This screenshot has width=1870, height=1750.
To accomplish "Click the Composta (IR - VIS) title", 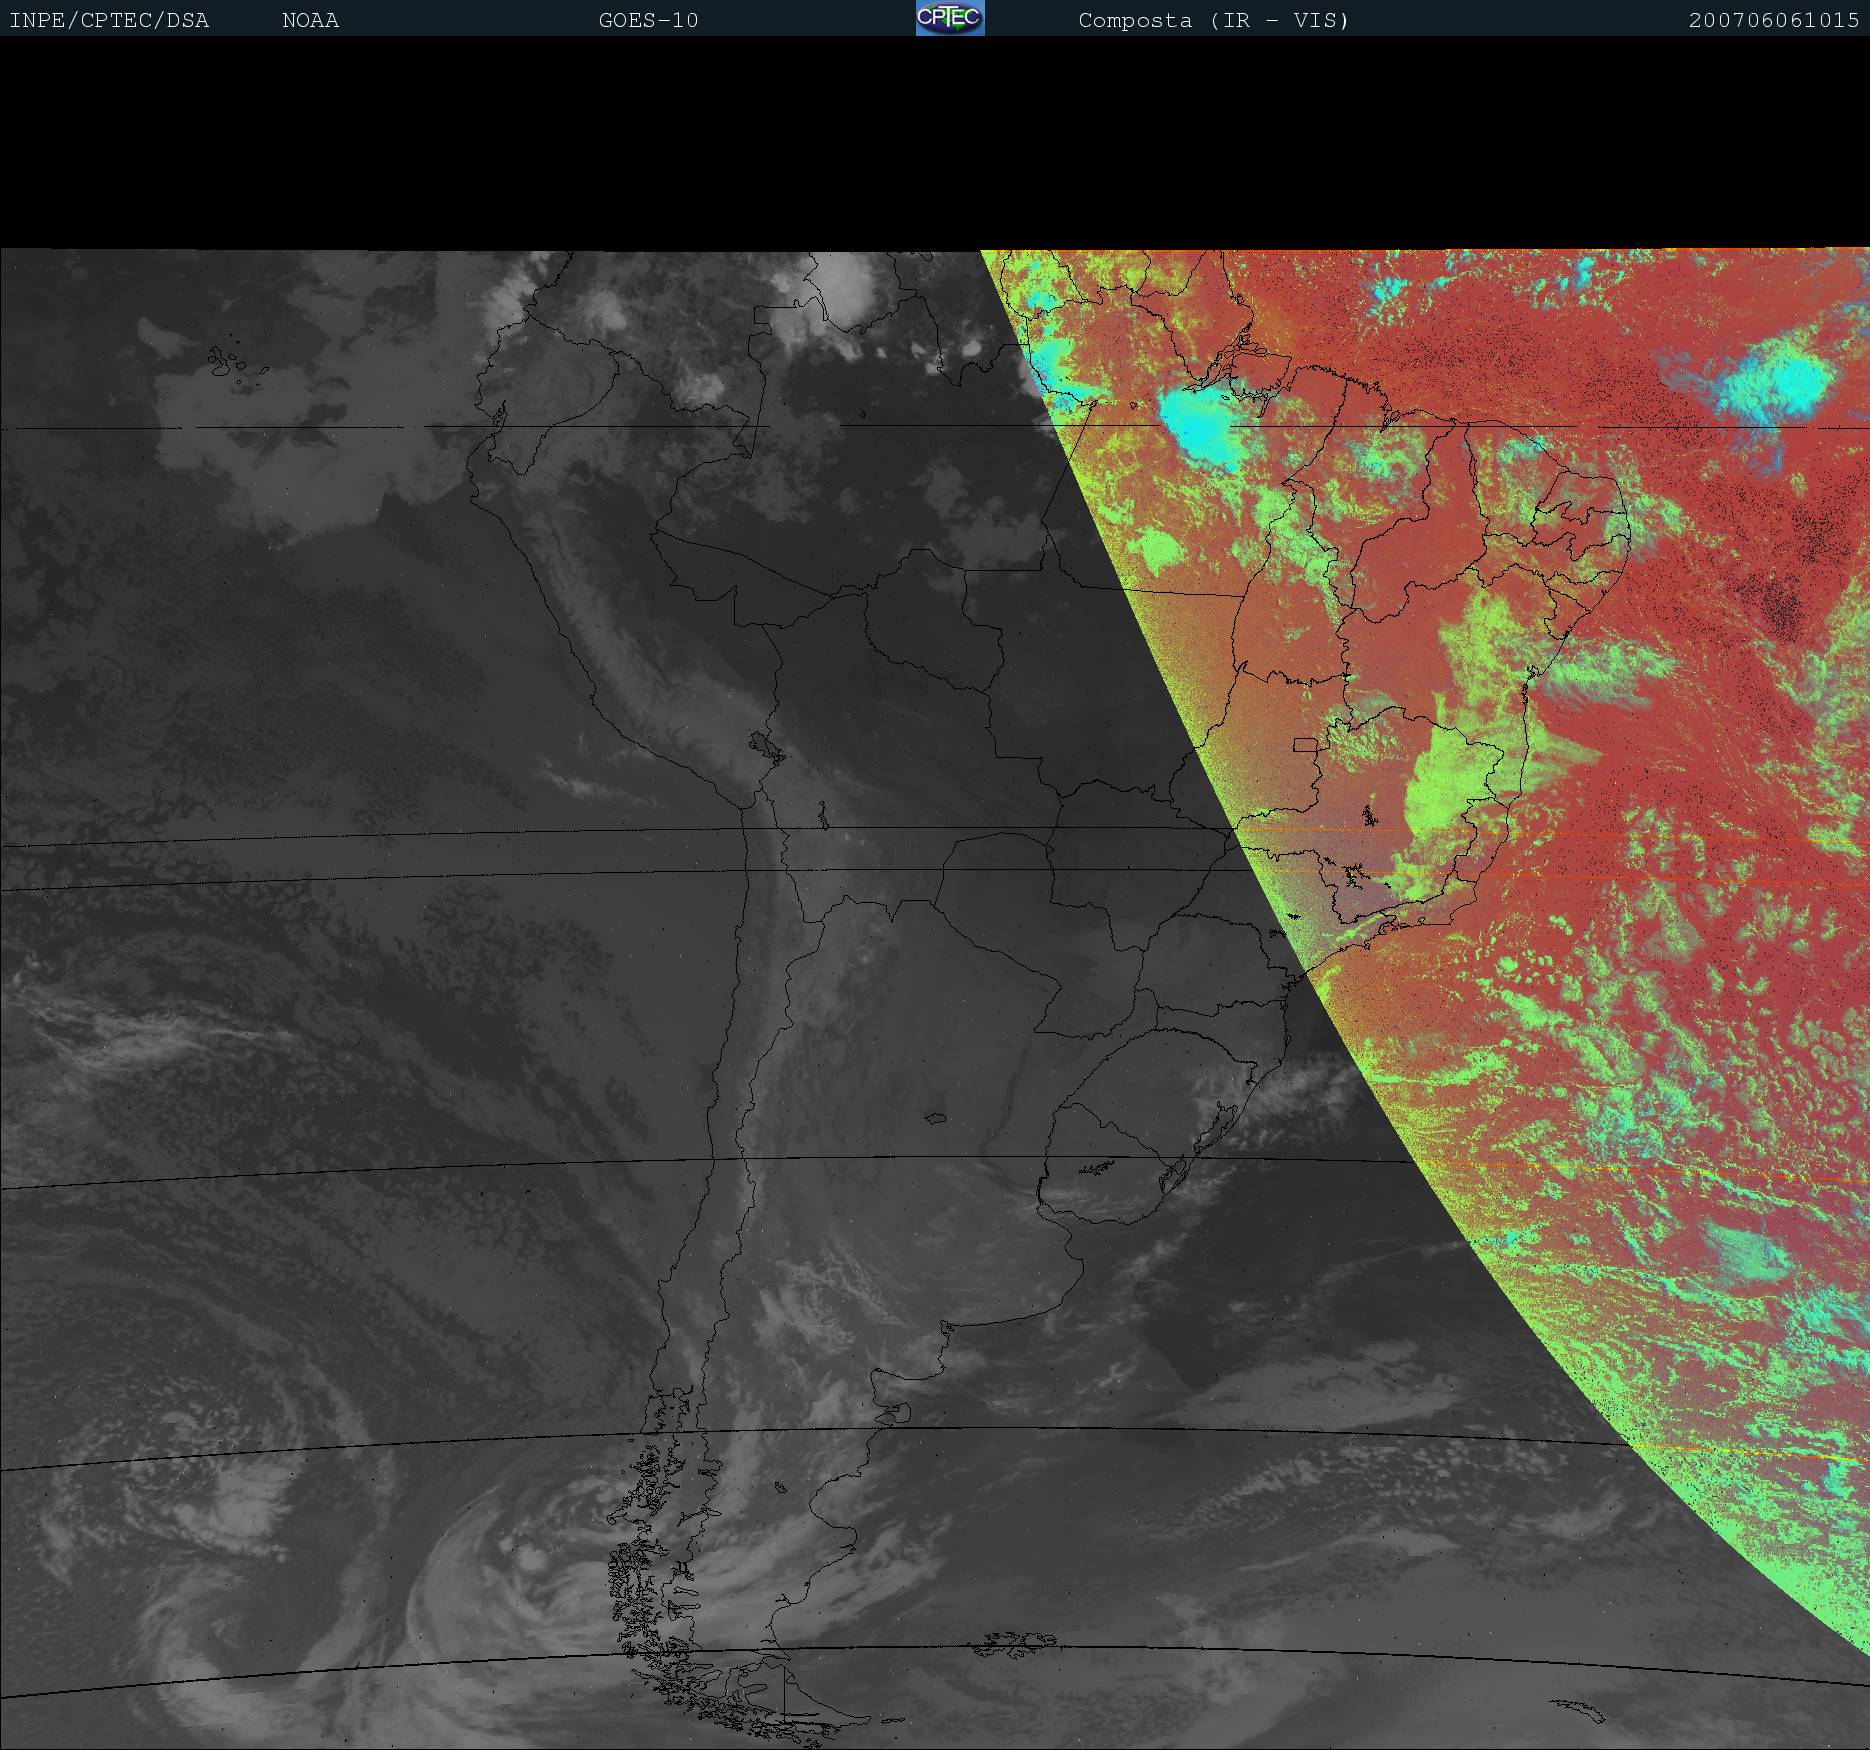I will [1213, 20].
